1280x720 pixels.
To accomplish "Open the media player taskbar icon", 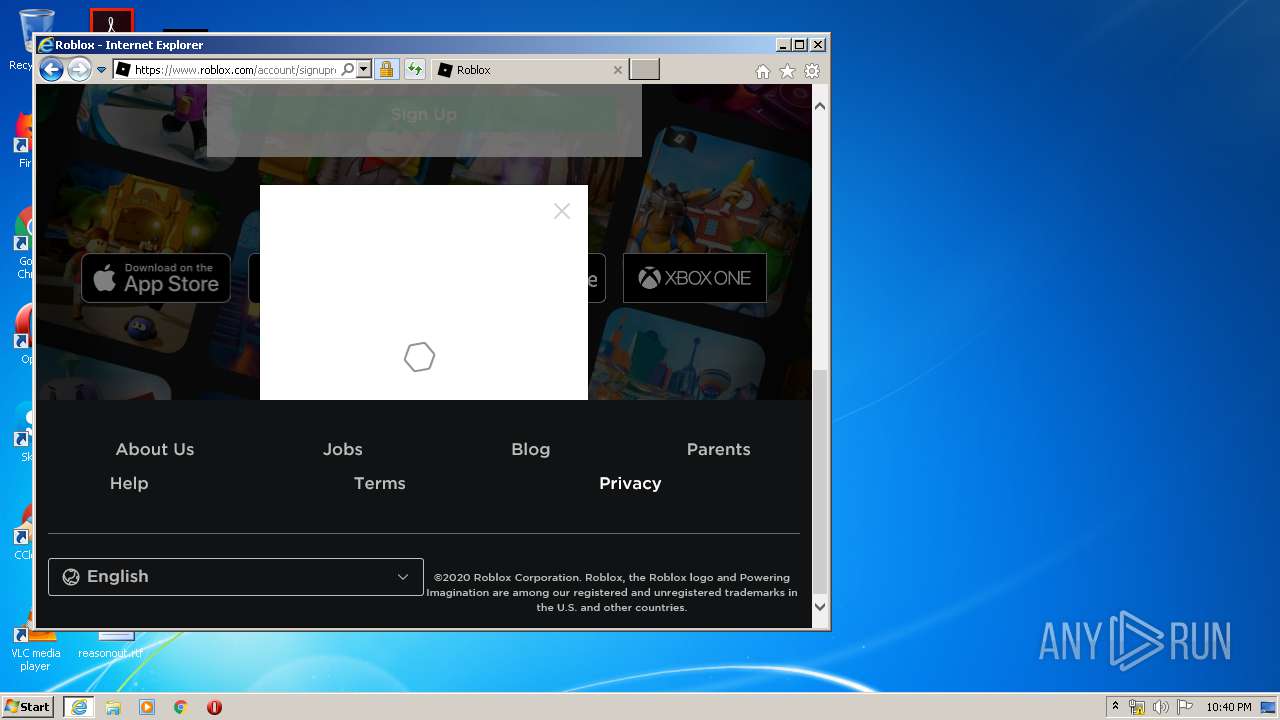I will 147,707.
